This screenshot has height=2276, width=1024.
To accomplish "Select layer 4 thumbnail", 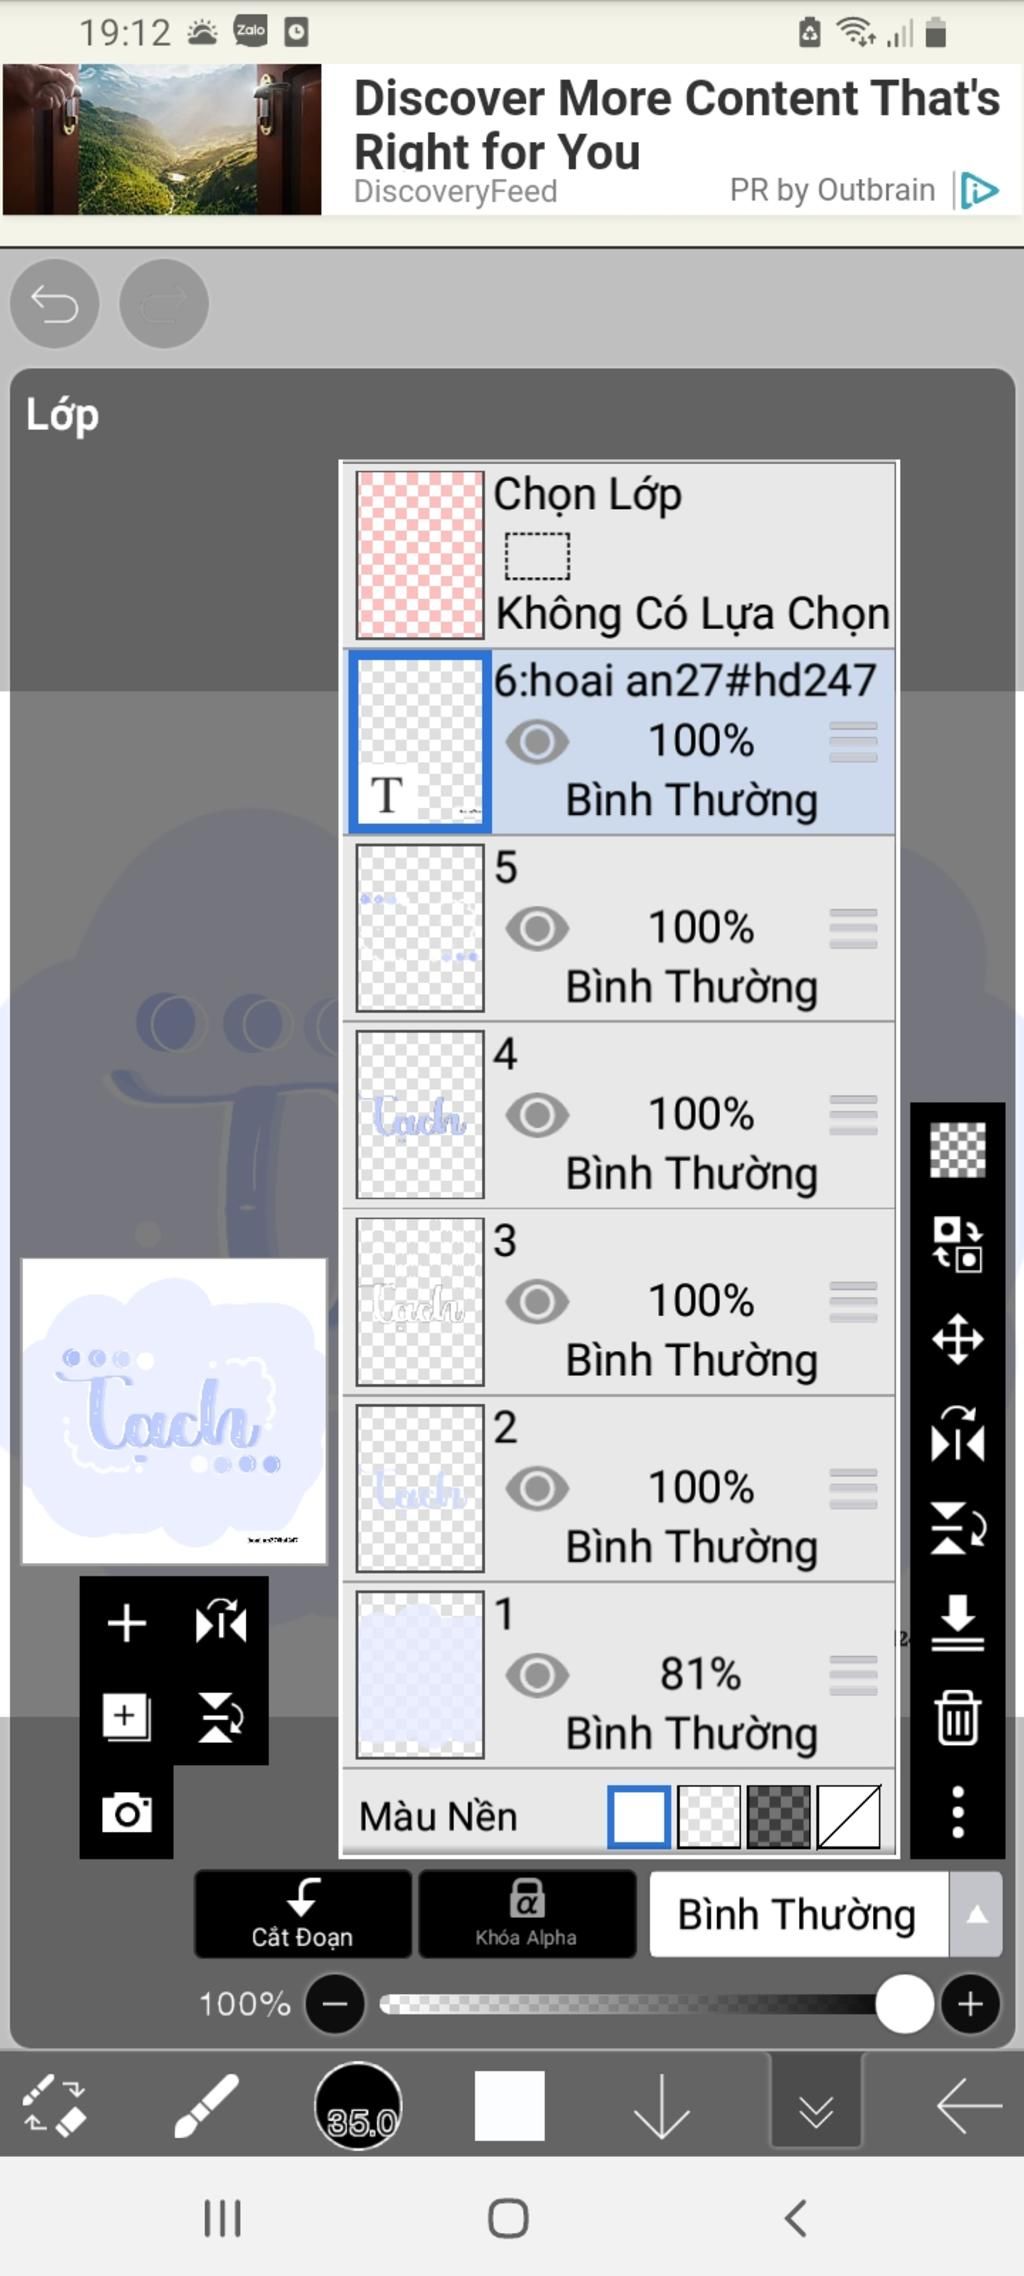I will point(420,1115).
